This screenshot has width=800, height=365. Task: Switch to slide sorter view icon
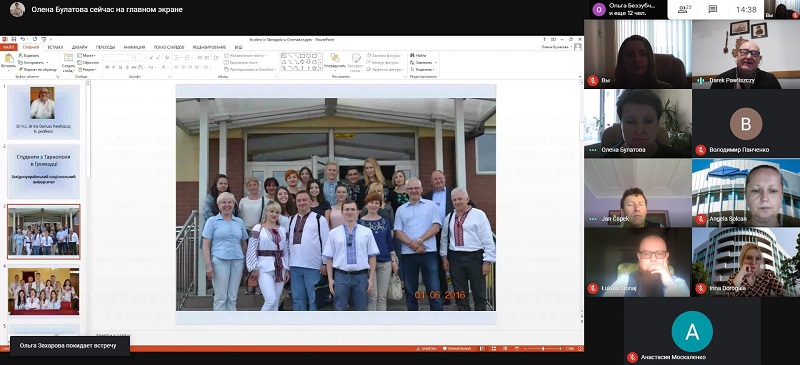[494, 349]
